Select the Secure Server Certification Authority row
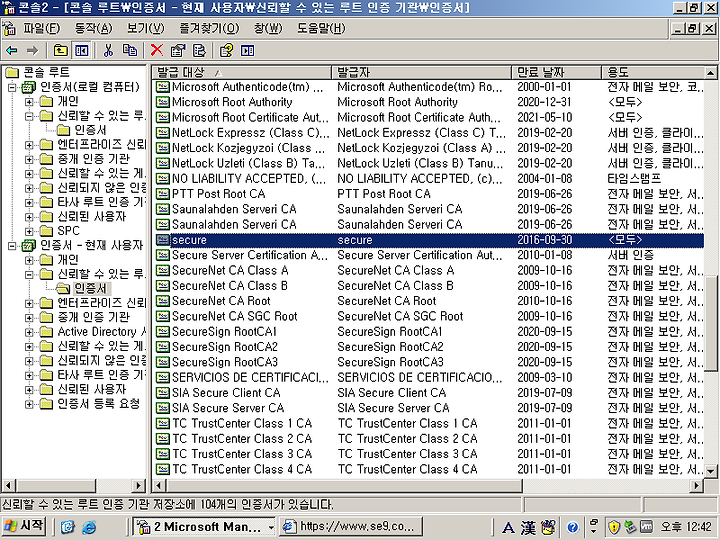This screenshot has width=720, height=540. 429,255
